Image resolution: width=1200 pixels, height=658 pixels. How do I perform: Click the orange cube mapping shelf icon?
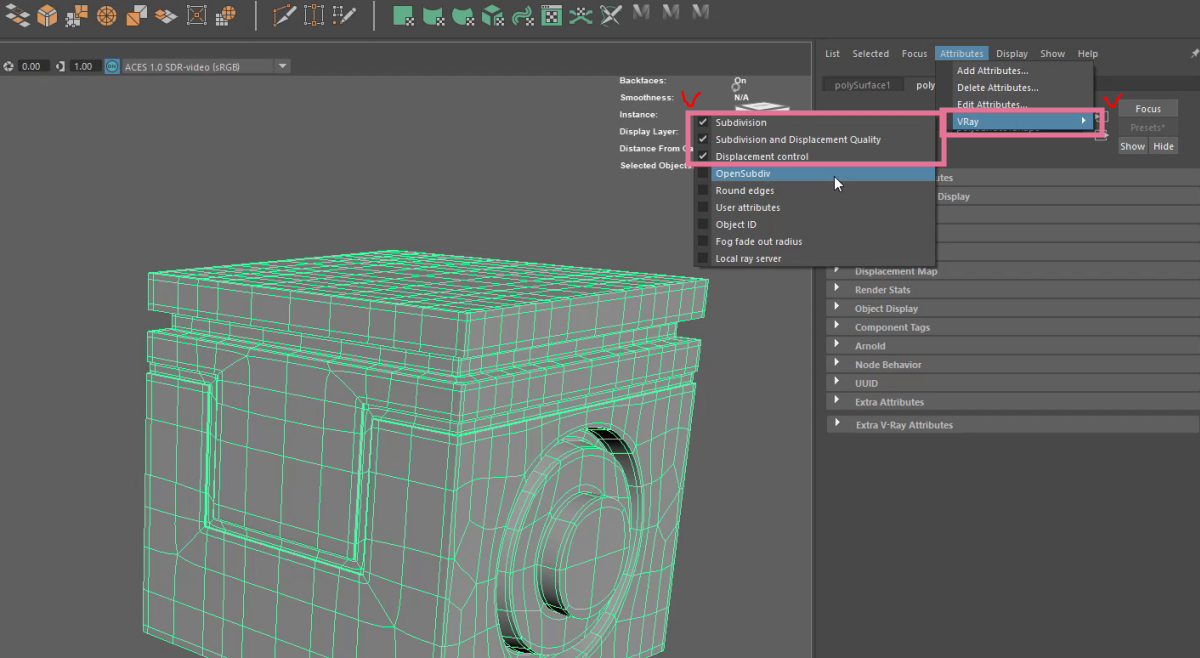point(46,15)
